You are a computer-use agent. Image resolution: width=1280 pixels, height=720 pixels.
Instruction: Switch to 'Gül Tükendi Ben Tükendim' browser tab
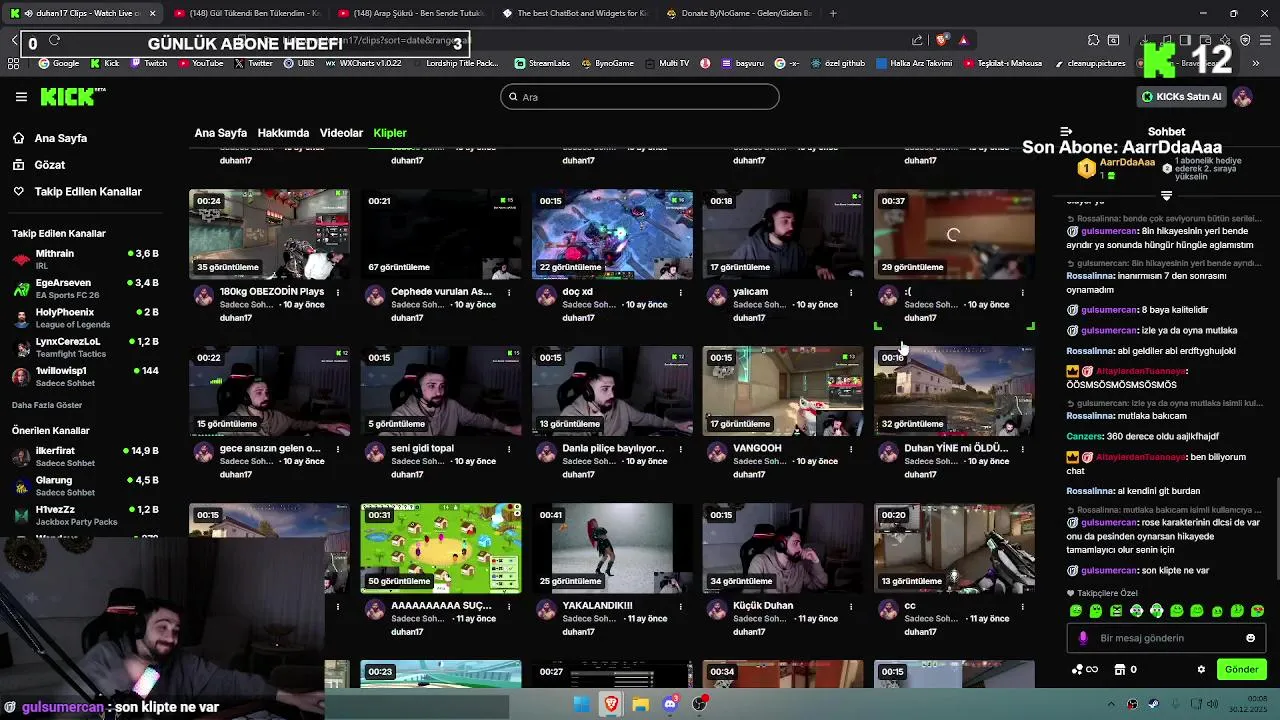[246, 13]
